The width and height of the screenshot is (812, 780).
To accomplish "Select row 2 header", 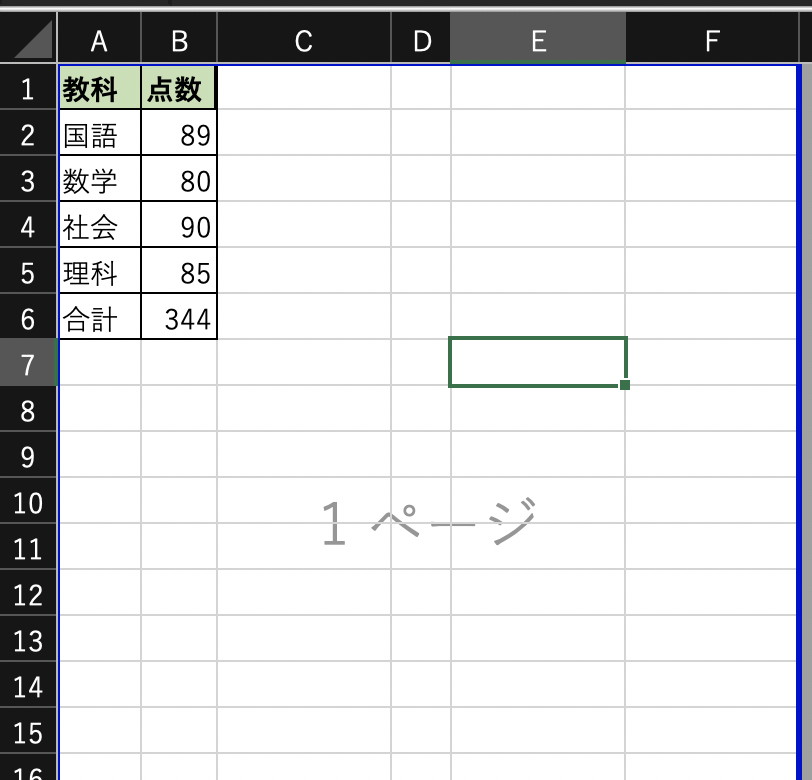I will [x=28, y=133].
